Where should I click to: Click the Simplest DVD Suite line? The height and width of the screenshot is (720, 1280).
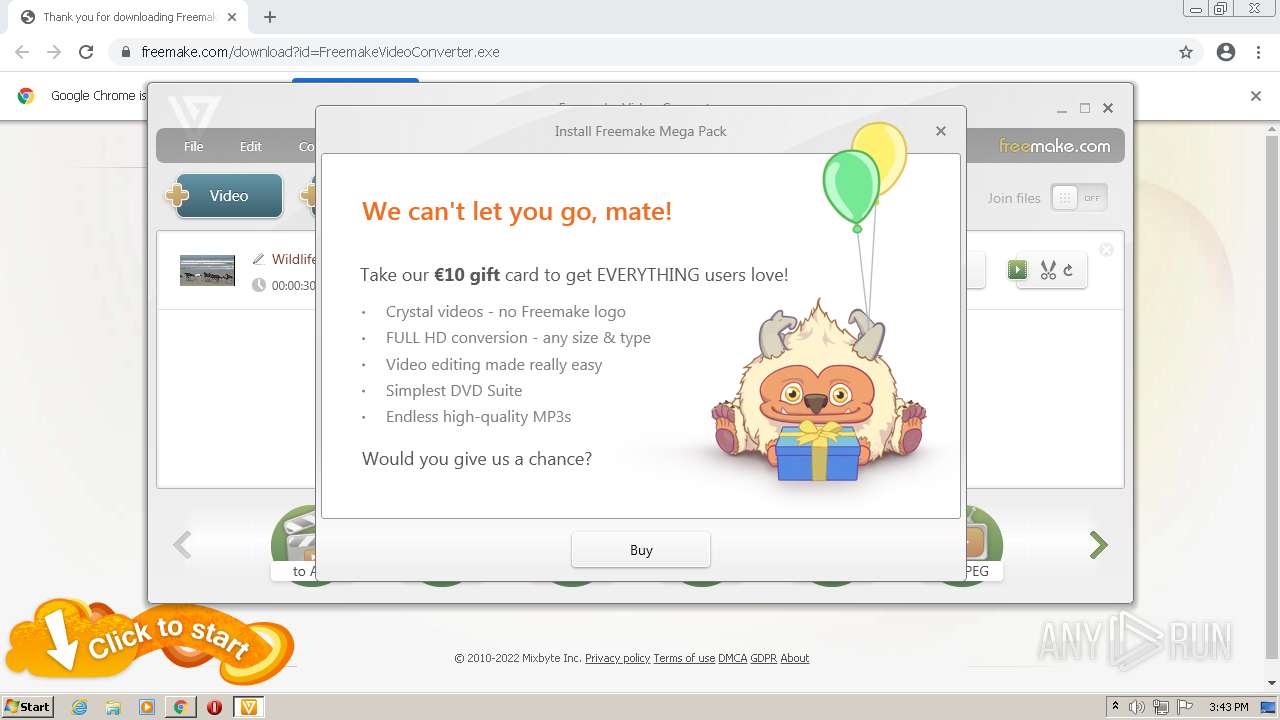pos(454,390)
